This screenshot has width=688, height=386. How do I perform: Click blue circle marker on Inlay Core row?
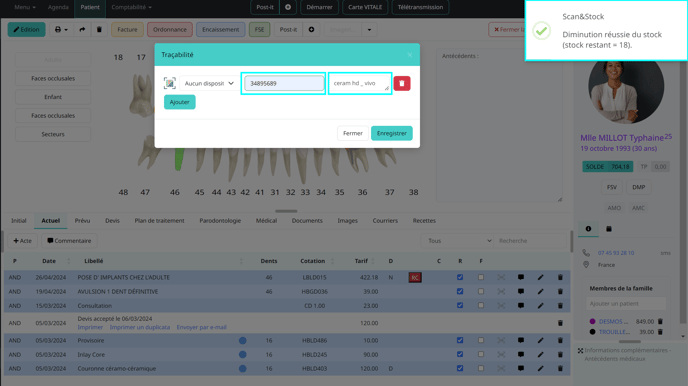click(x=243, y=354)
